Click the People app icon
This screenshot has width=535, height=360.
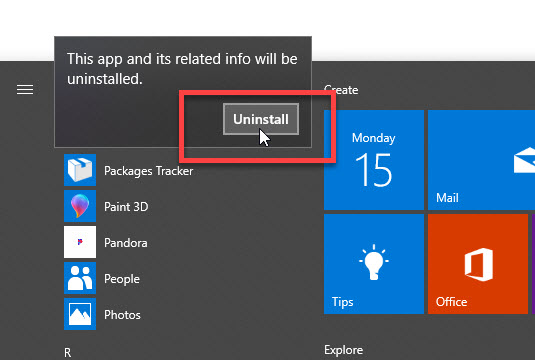coord(80,278)
